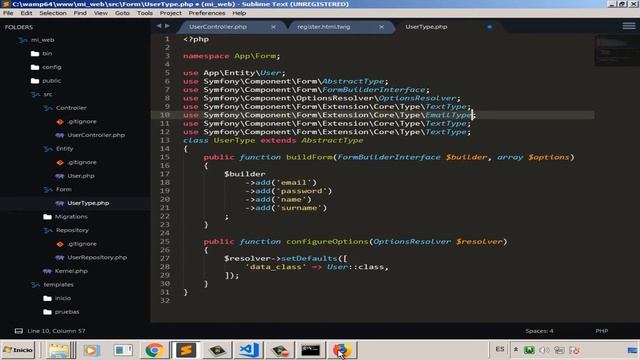Switch to the UserController.php tab

[x=218, y=27]
